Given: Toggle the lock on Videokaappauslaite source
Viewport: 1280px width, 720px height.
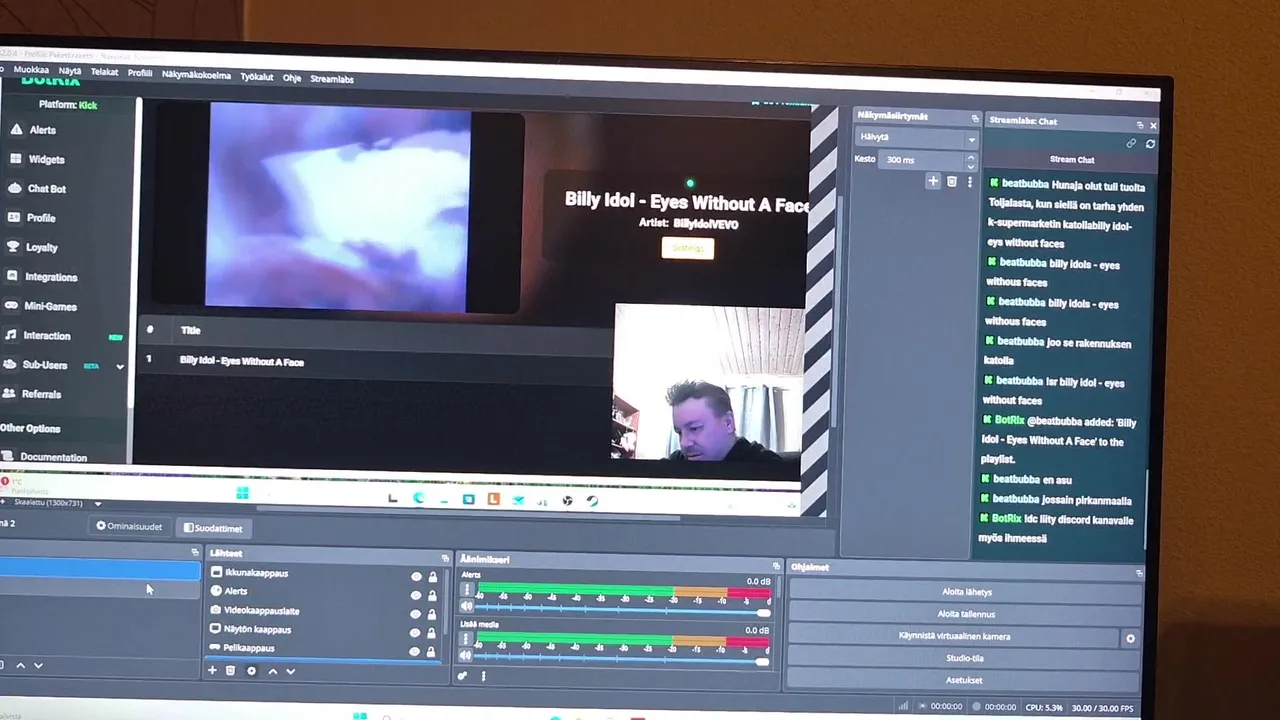Looking at the screenshot, I should tap(433, 614).
